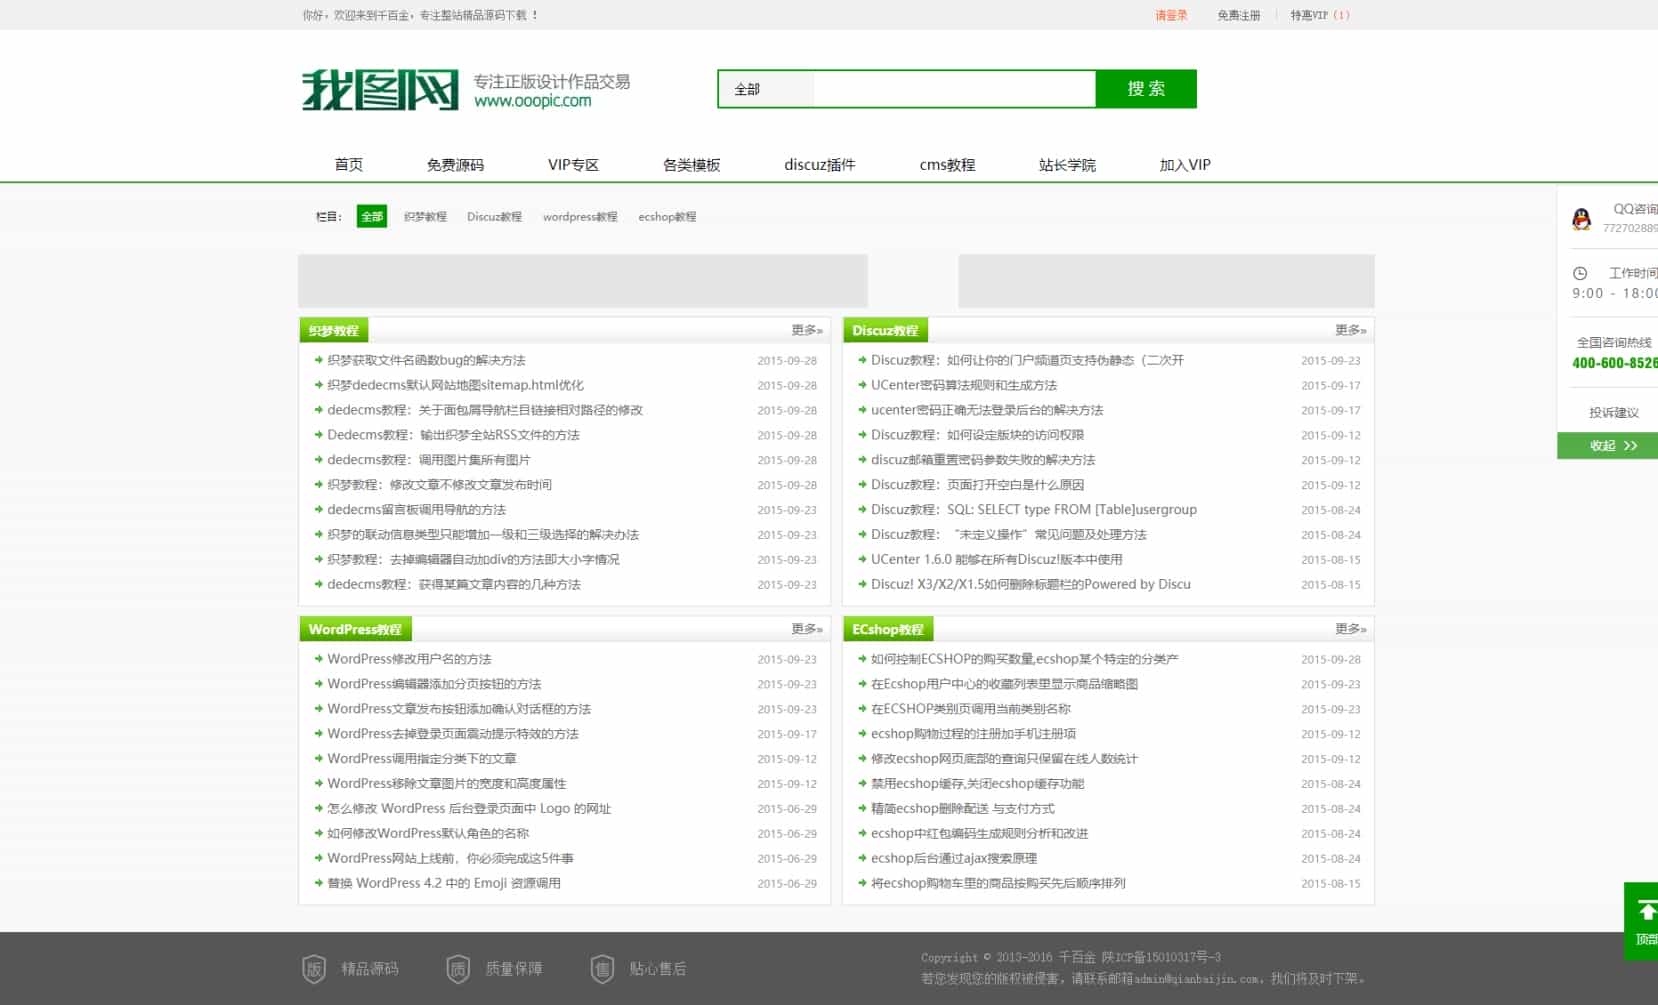Open article ecshop后台通过ajax搜索原理
Screen dimensions: 1658x1005
click(x=954, y=859)
